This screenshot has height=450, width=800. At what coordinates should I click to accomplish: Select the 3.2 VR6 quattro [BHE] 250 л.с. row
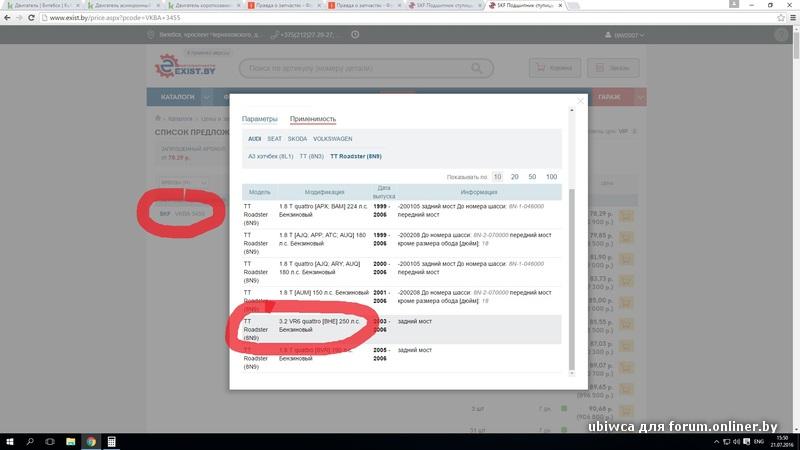click(402, 330)
